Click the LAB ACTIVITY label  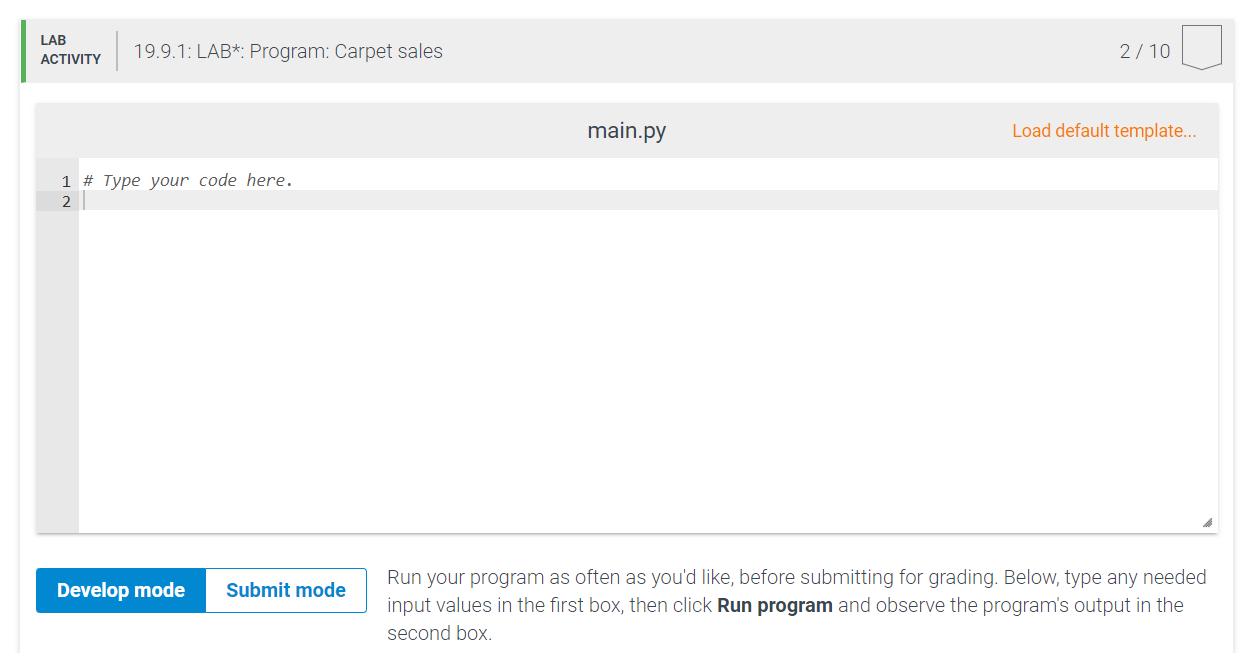[x=69, y=49]
